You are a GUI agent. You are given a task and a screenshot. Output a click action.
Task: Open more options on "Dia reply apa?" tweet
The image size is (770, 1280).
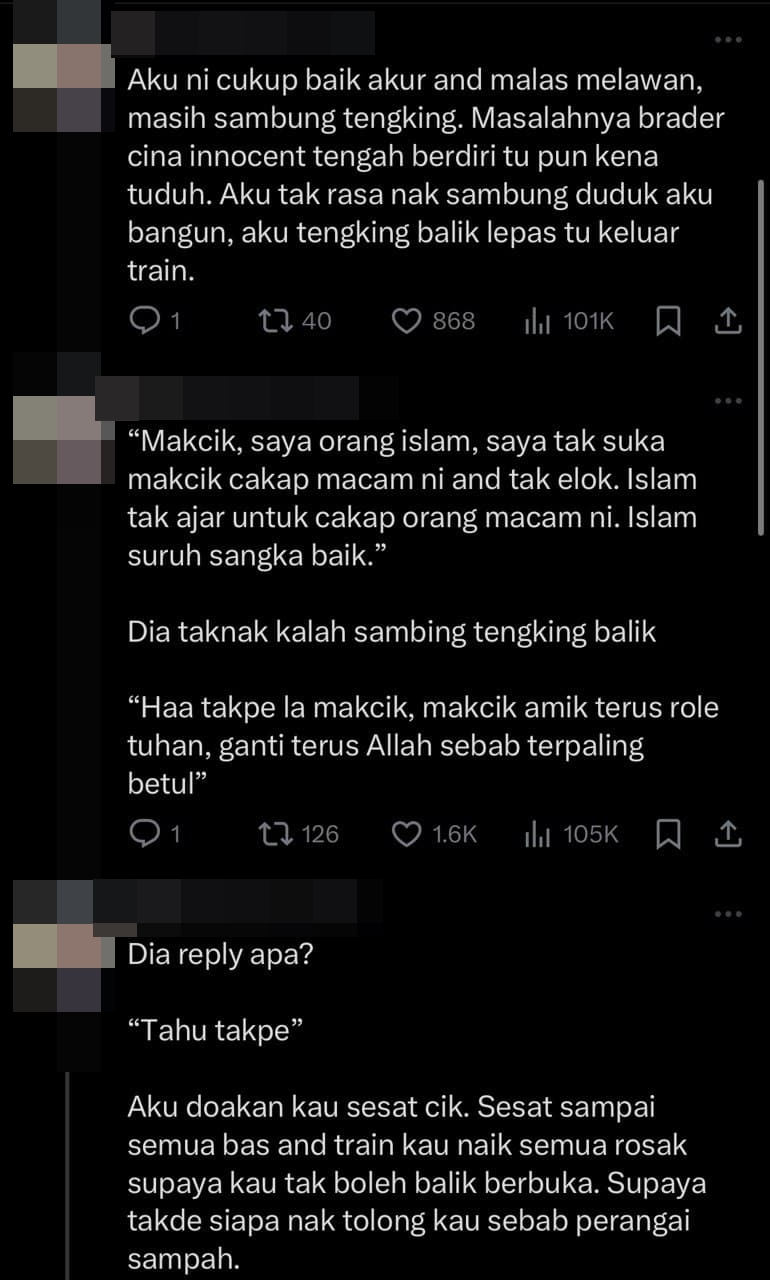pyautogui.click(x=728, y=914)
